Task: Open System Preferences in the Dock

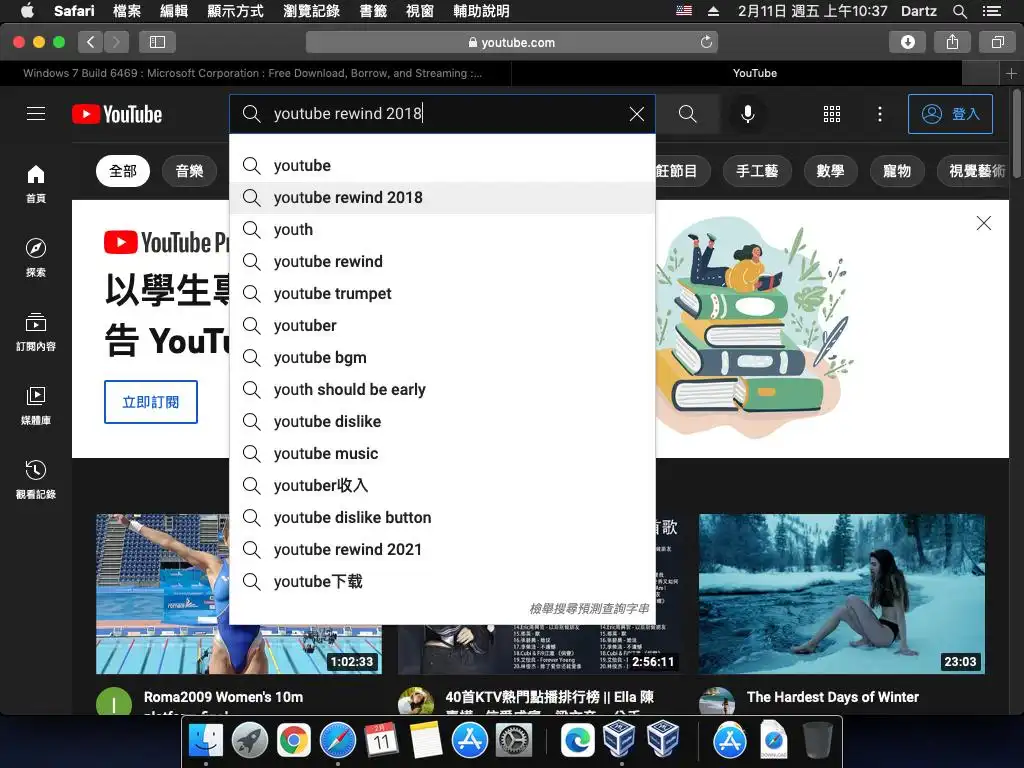Action: 514,741
